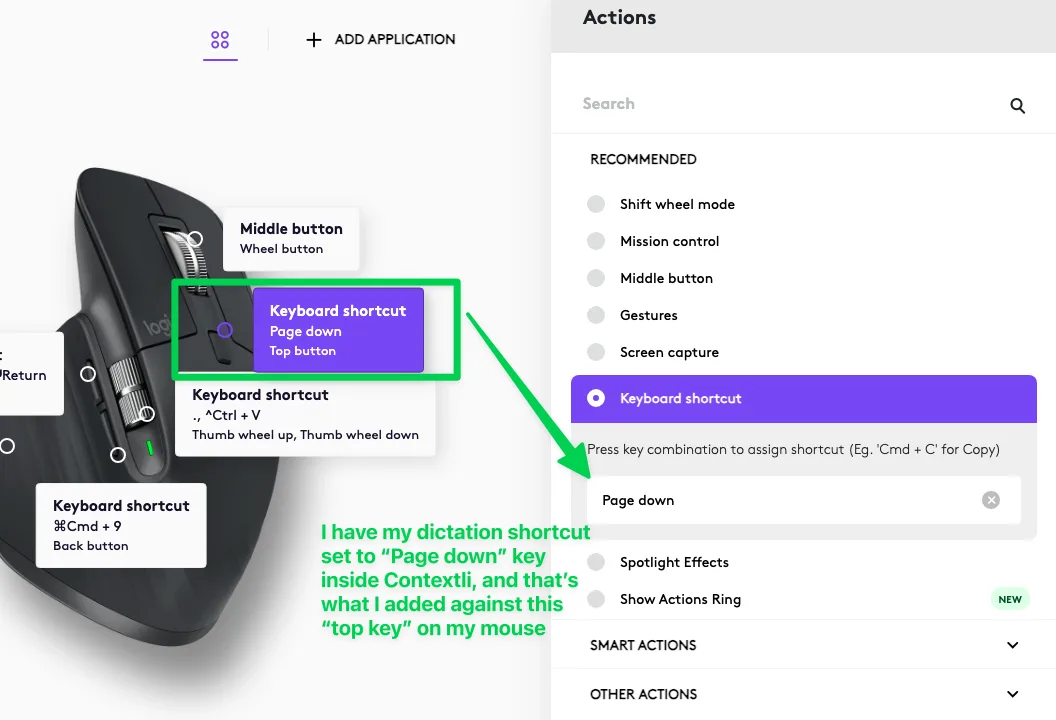Screen dimensions: 1056x720
Task: Click the NEW badge on Actions Ring
Action: 1010,599
